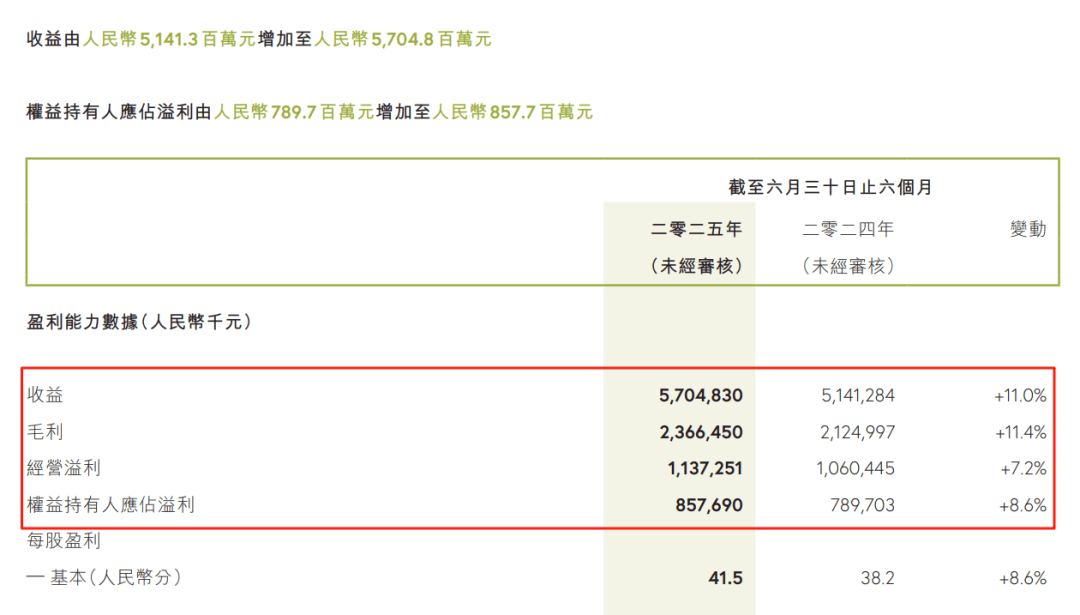Click the 二零二四年 column header
Image resolution: width=1080 pixels, height=615 pixels.
tap(848, 229)
